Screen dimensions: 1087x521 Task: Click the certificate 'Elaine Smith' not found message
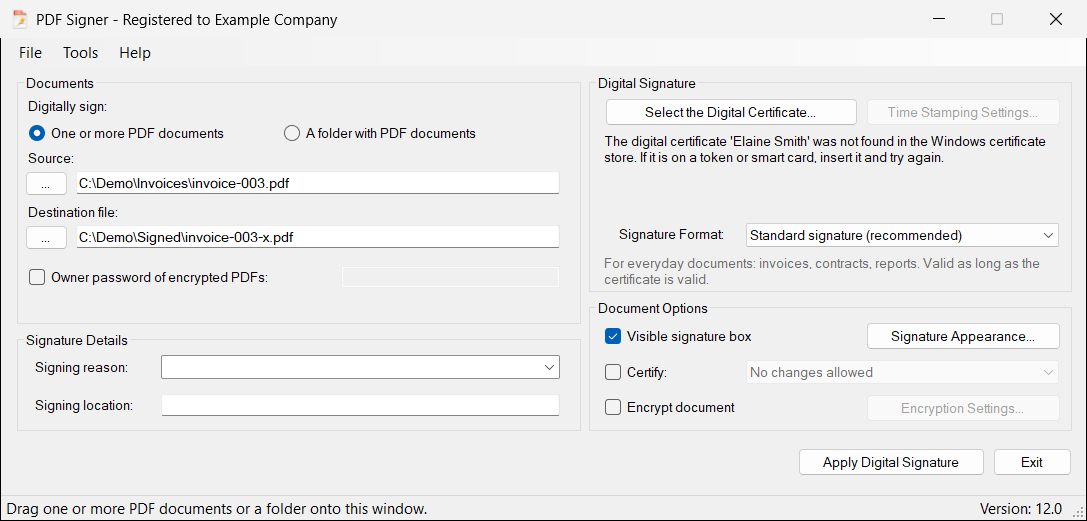click(825, 149)
